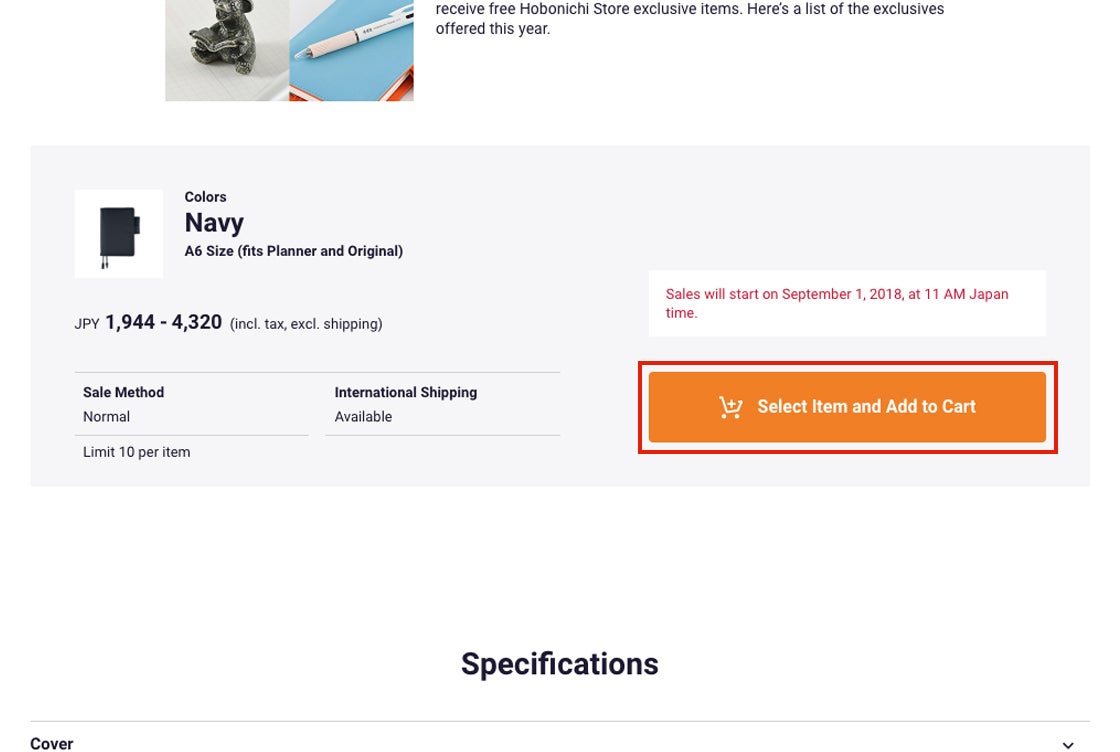Click the A6 Size fits Planner text
The image size is (1120, 752).
pyautogui.click(x=293, y=251)
